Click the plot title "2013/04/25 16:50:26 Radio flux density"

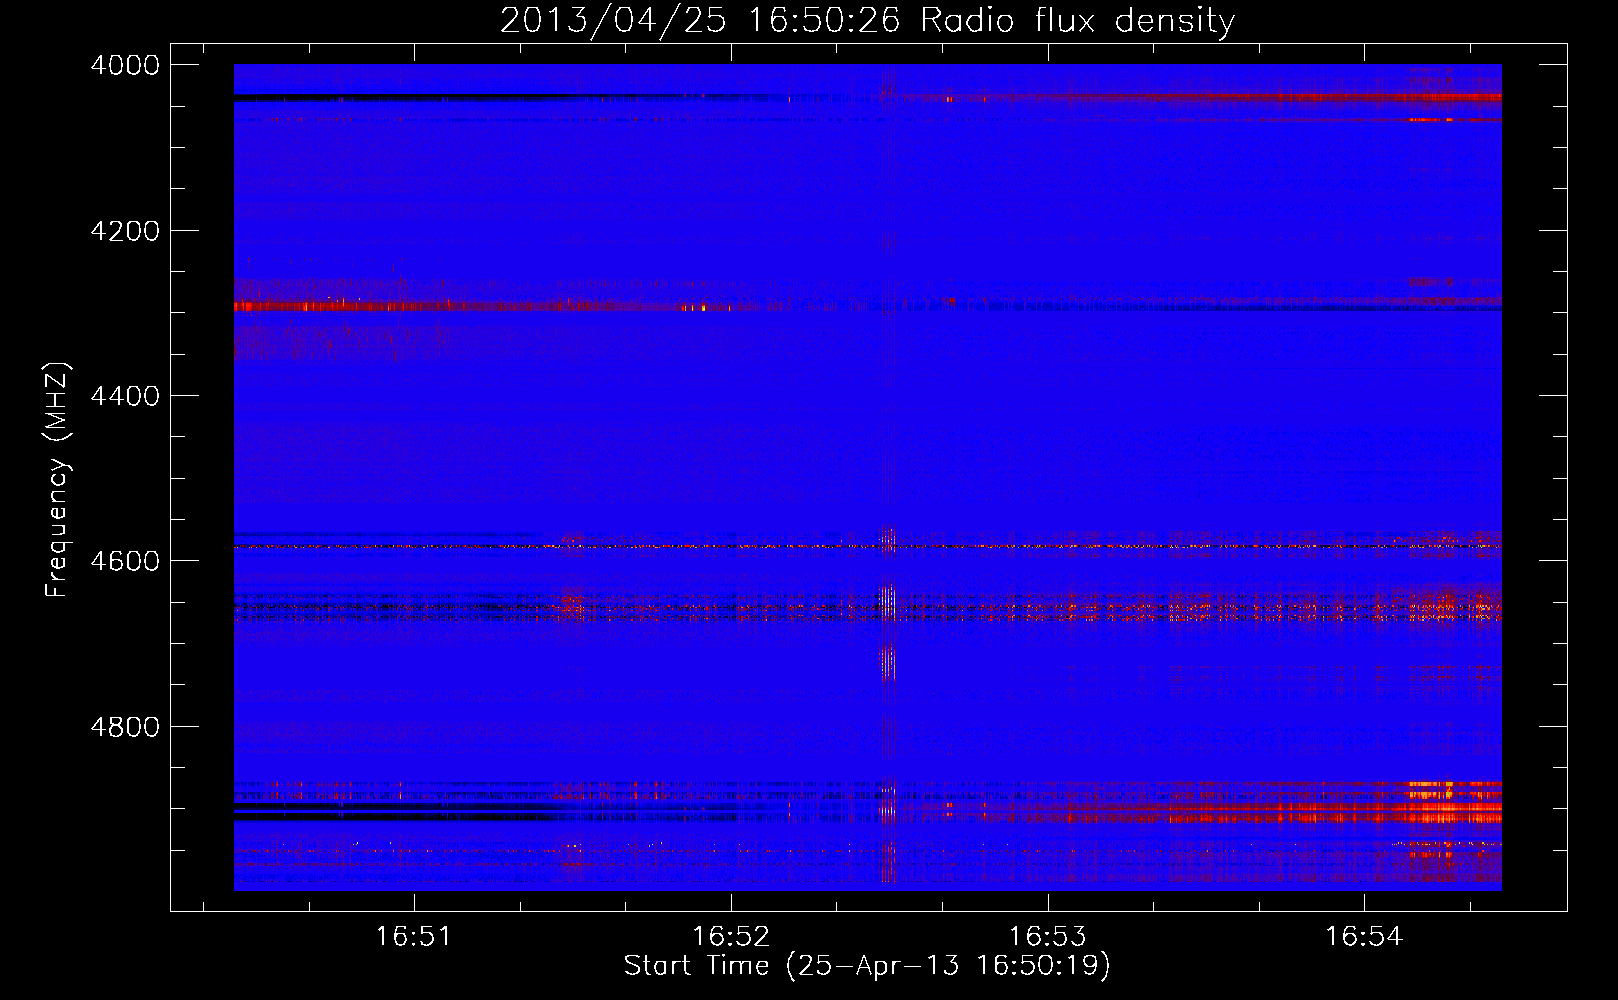(x=867, y=20)
